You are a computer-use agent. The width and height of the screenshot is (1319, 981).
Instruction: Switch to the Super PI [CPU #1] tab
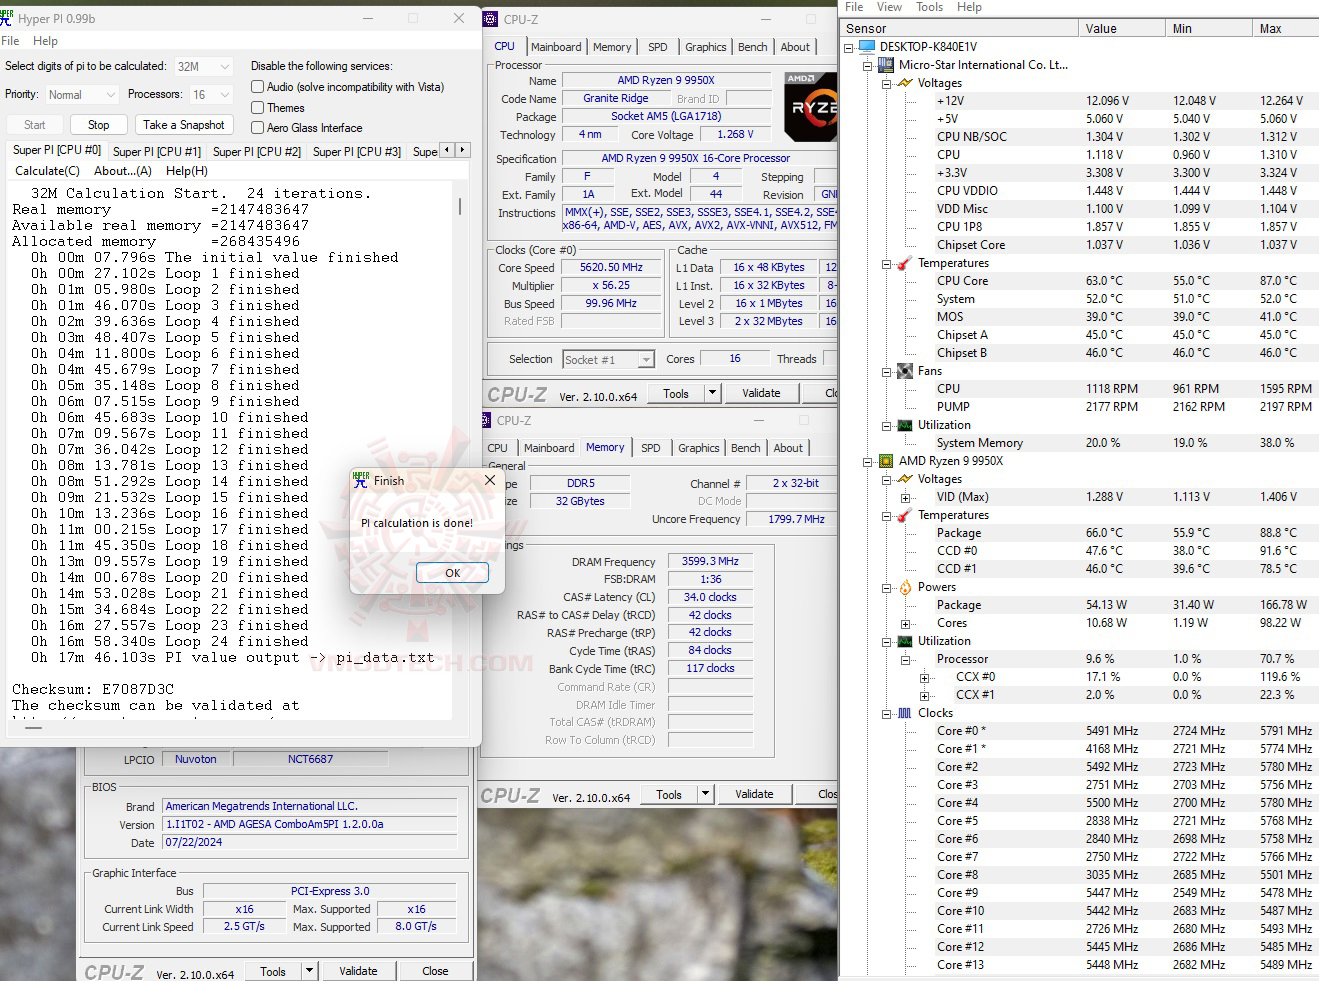point(157,152)
